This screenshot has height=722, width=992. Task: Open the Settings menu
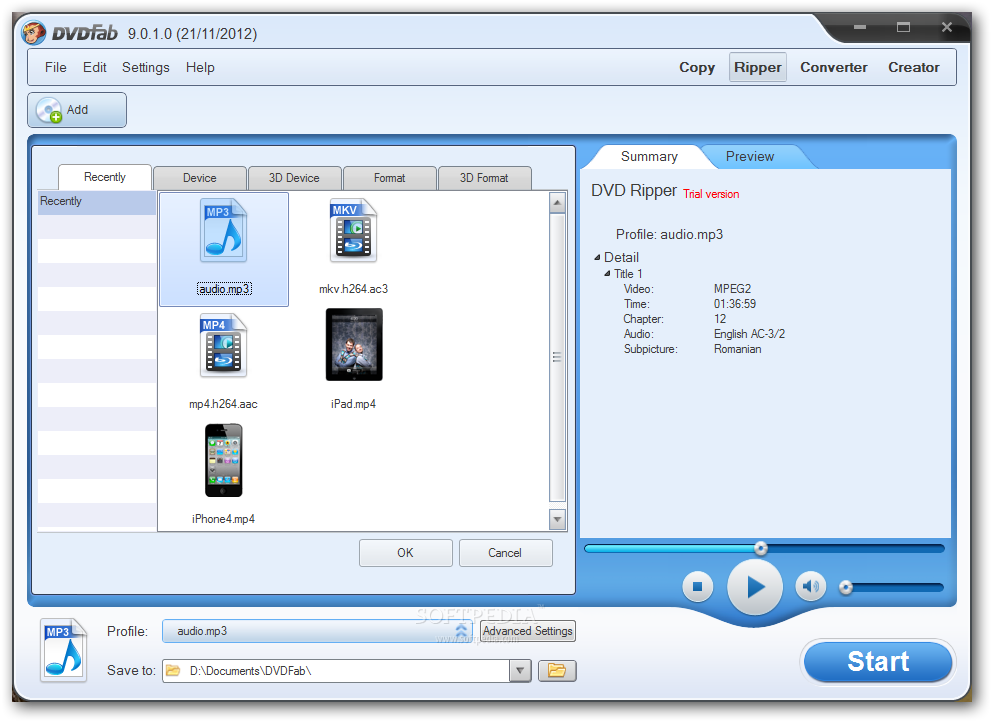pos(146,68)
